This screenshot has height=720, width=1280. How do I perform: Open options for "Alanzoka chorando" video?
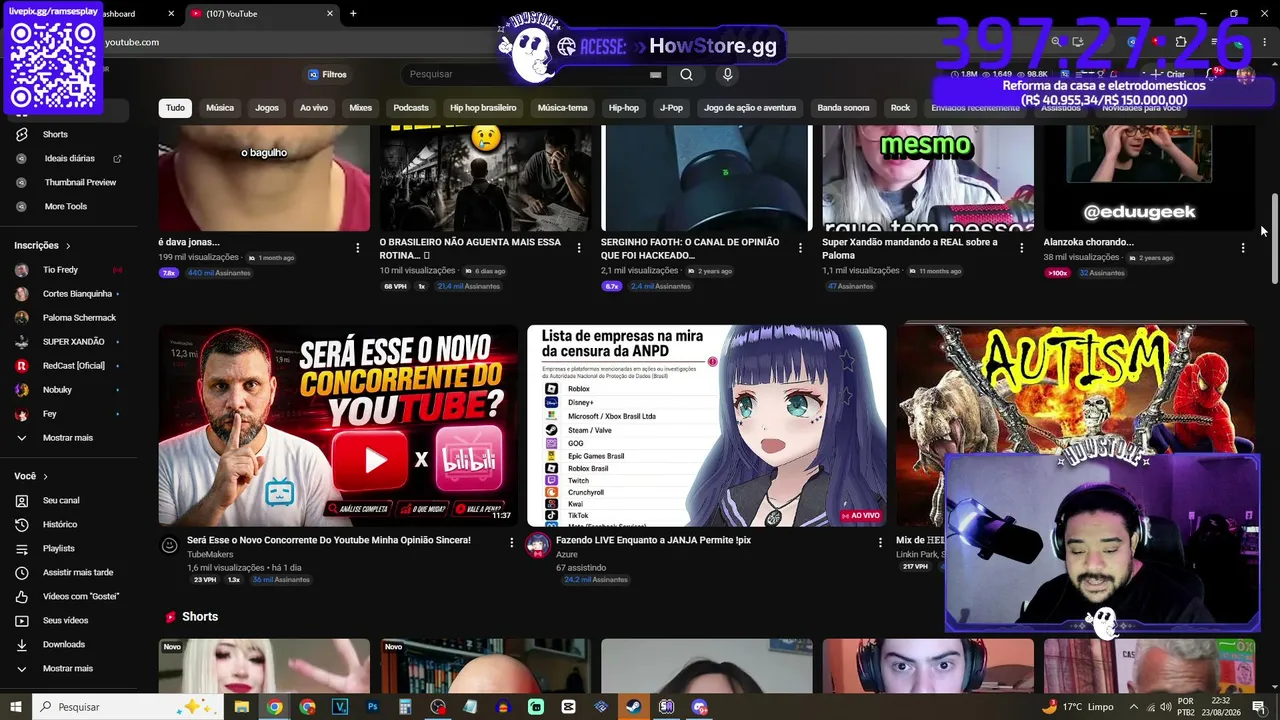coord(1243,247)
